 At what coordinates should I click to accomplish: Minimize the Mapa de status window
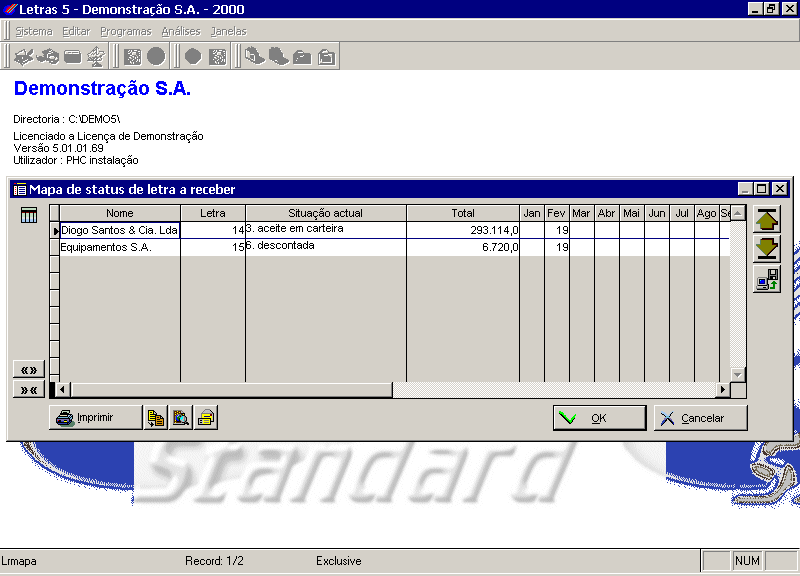(x=745, y=189)
